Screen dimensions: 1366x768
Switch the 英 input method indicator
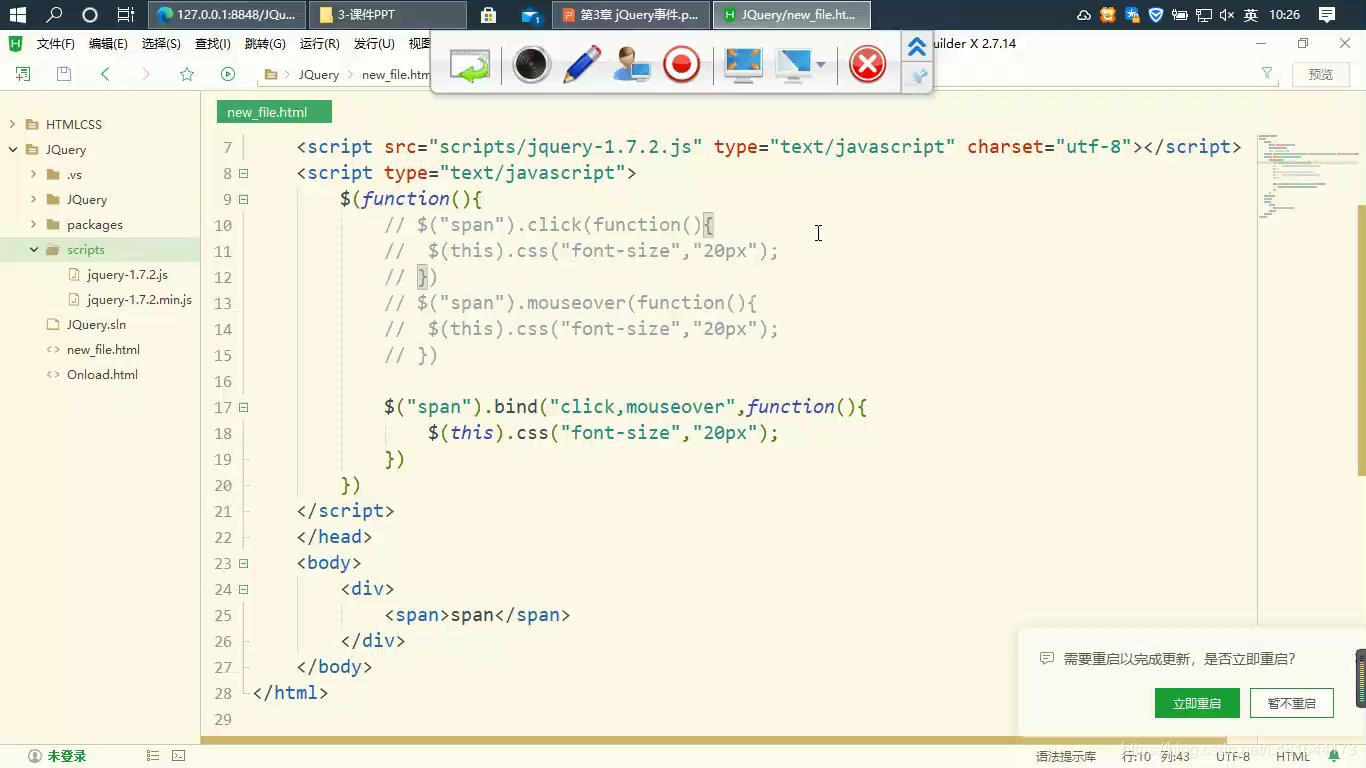click(x=1250, y=15)
